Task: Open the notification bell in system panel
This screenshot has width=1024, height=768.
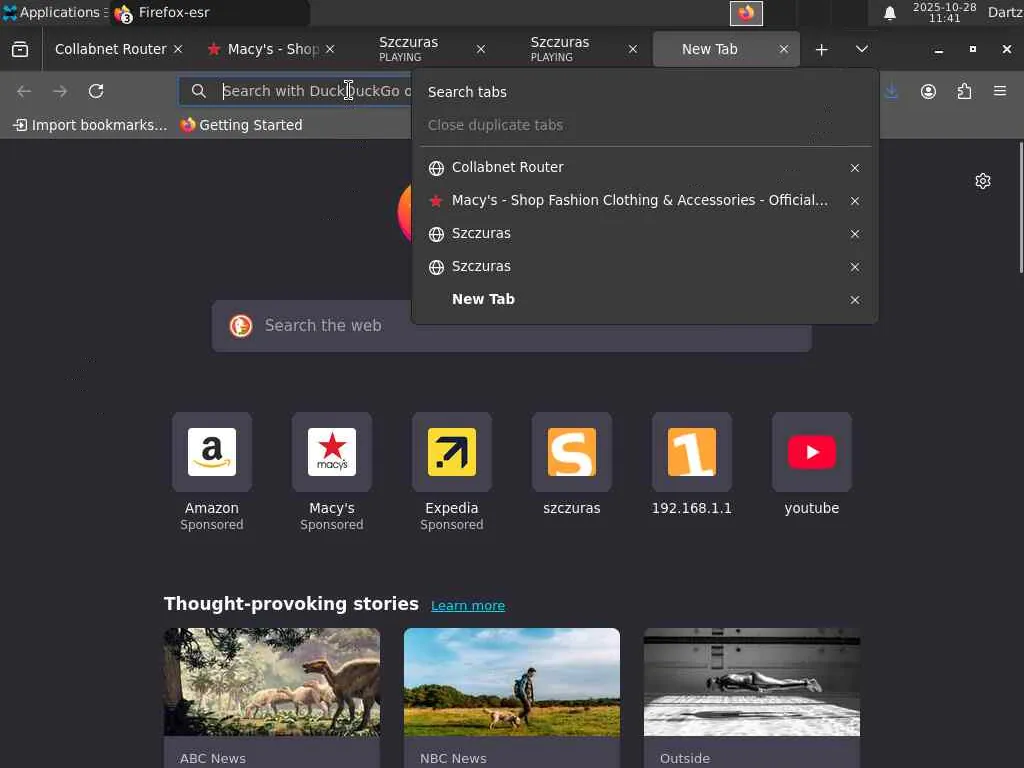Action: click(889, 13)
